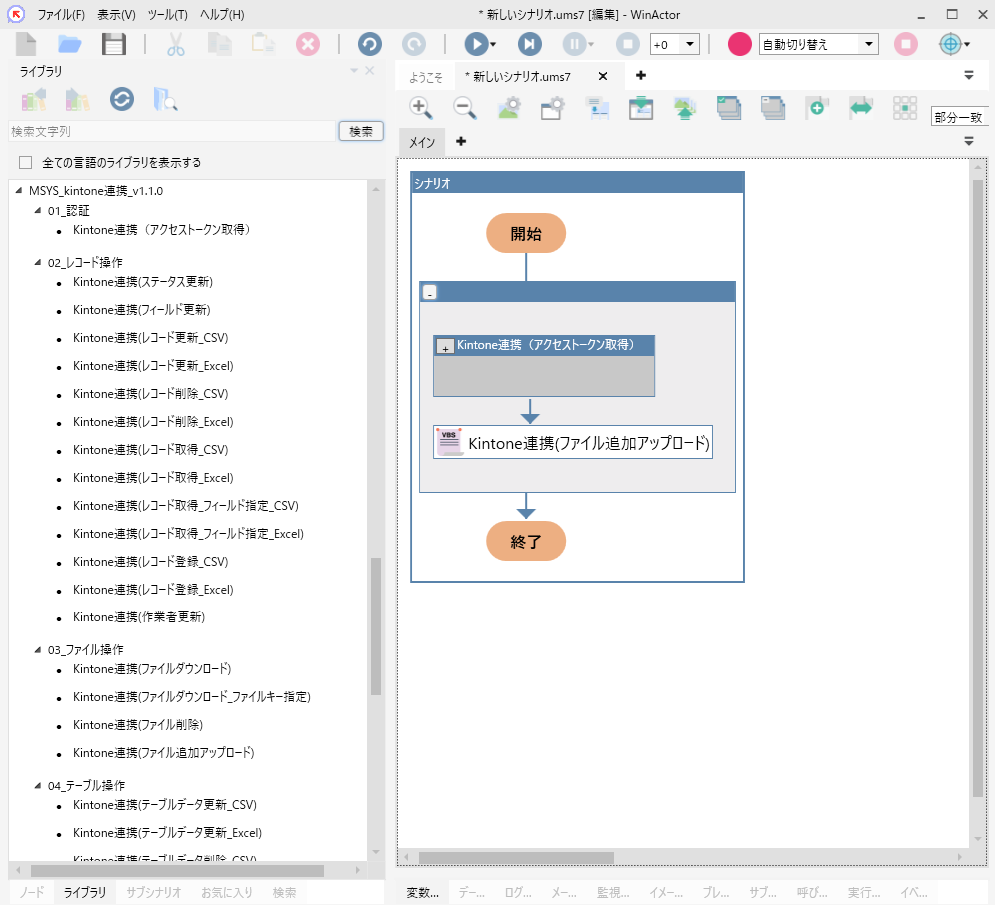Select Kintone連携(レコード取得_CSV) in library
This screenshot has height=905, width=995.
tap(150, 450)
